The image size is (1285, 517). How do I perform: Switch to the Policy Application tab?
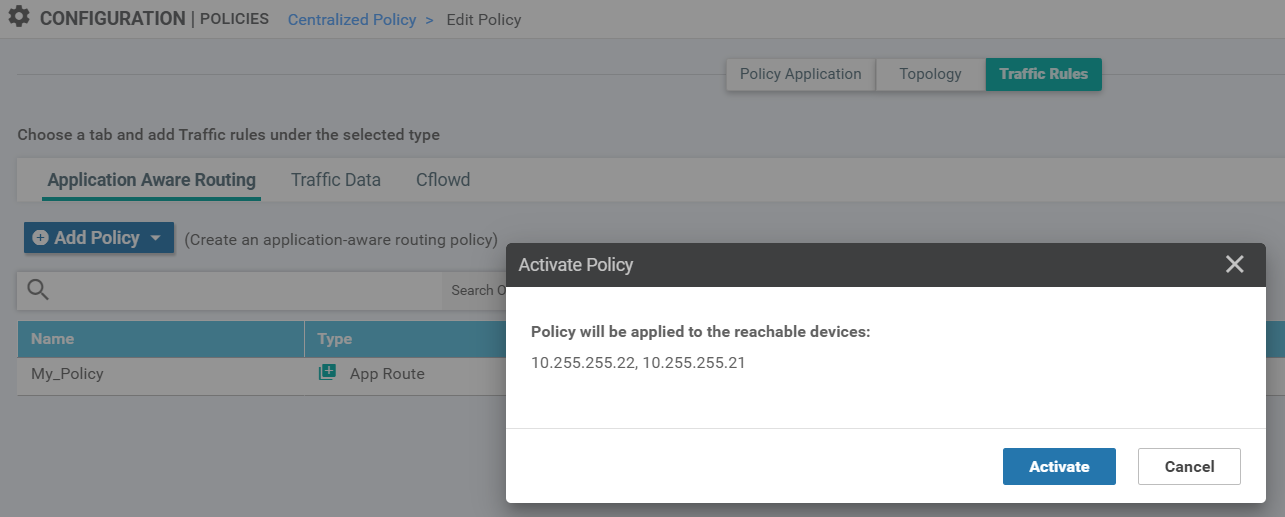[800, 74]
